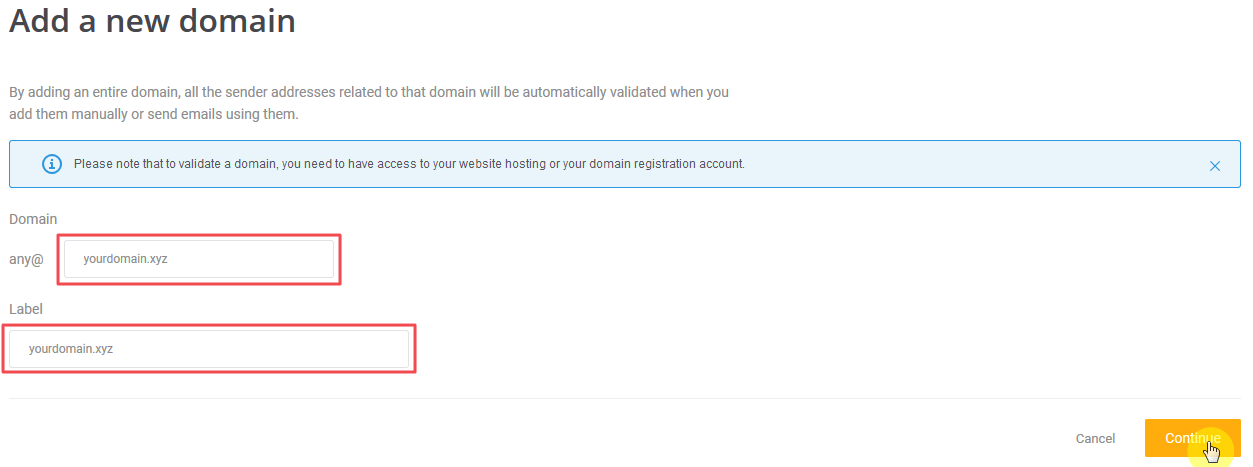Cancel adding the new domain
Viewport: 1253px width, 467px height.
[x=1095, y=438]
